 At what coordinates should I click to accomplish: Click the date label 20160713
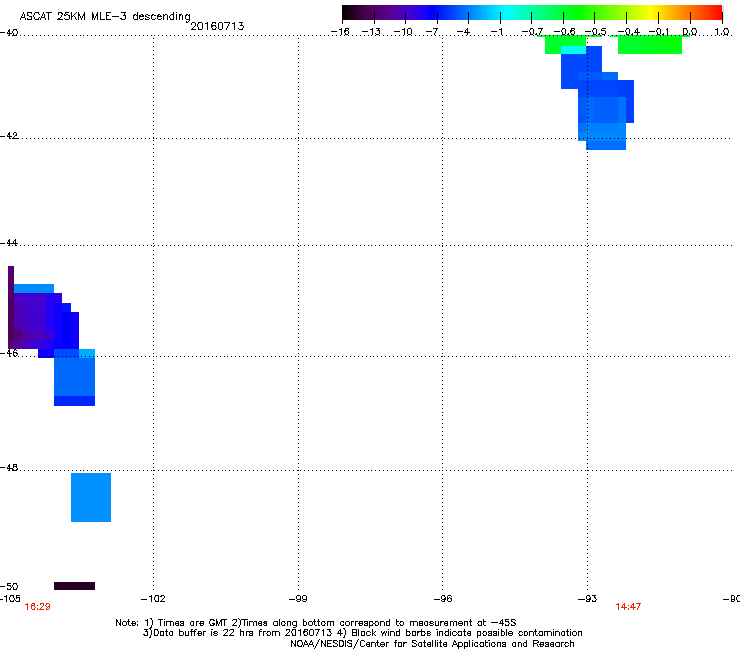pos(217,26)
